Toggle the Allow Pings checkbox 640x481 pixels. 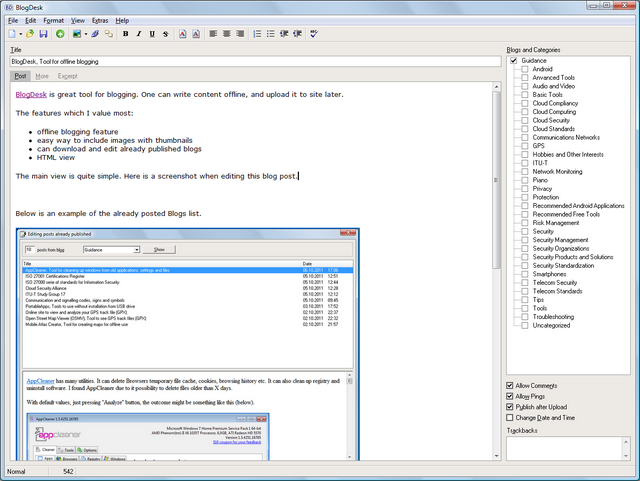[509, 396]
